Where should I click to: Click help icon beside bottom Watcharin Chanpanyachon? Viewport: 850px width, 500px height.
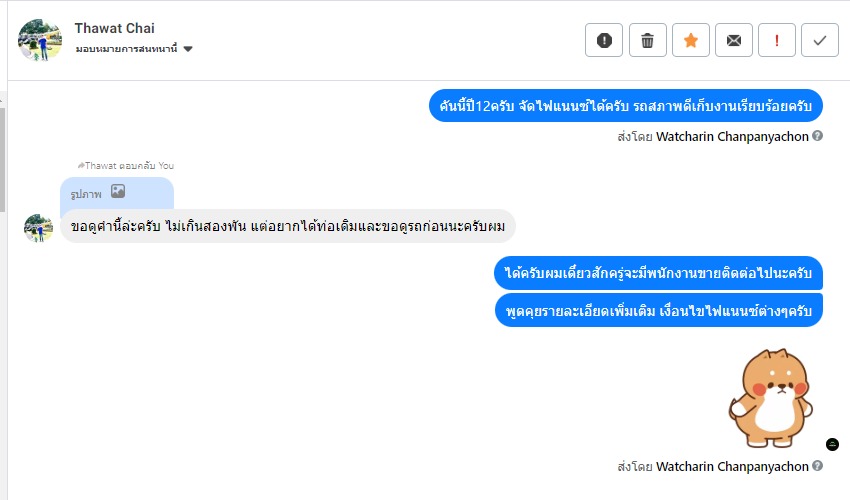click(x=818, y=466)
